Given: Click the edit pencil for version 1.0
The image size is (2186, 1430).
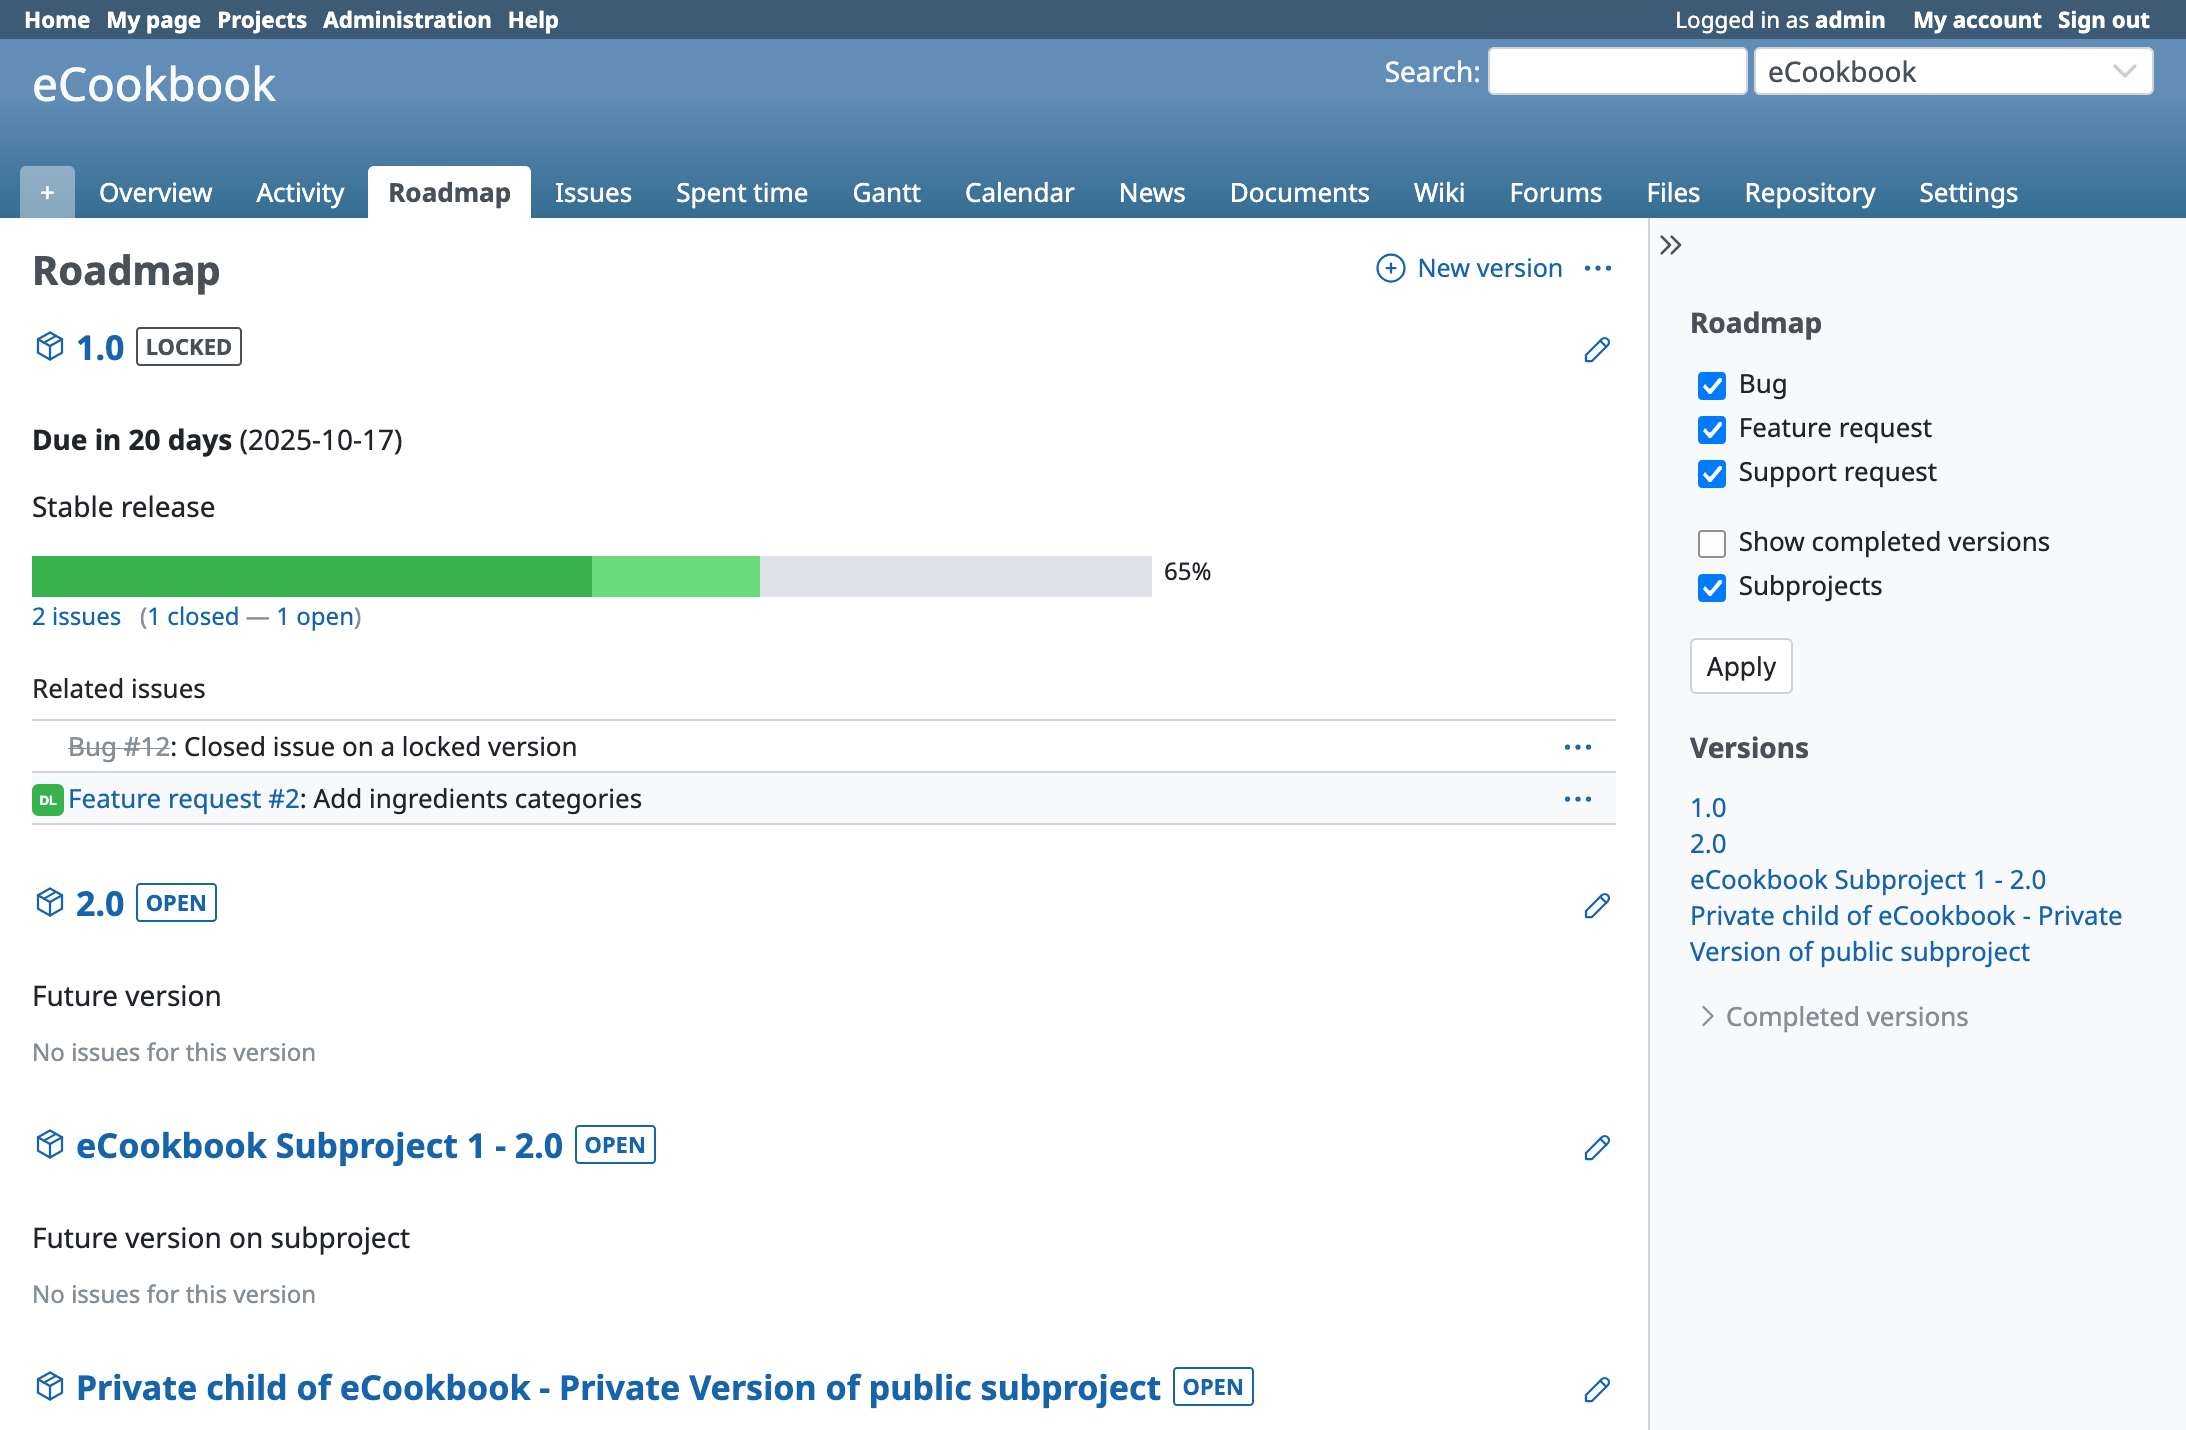Looking at the screenshot, I should pos(1597,349).
